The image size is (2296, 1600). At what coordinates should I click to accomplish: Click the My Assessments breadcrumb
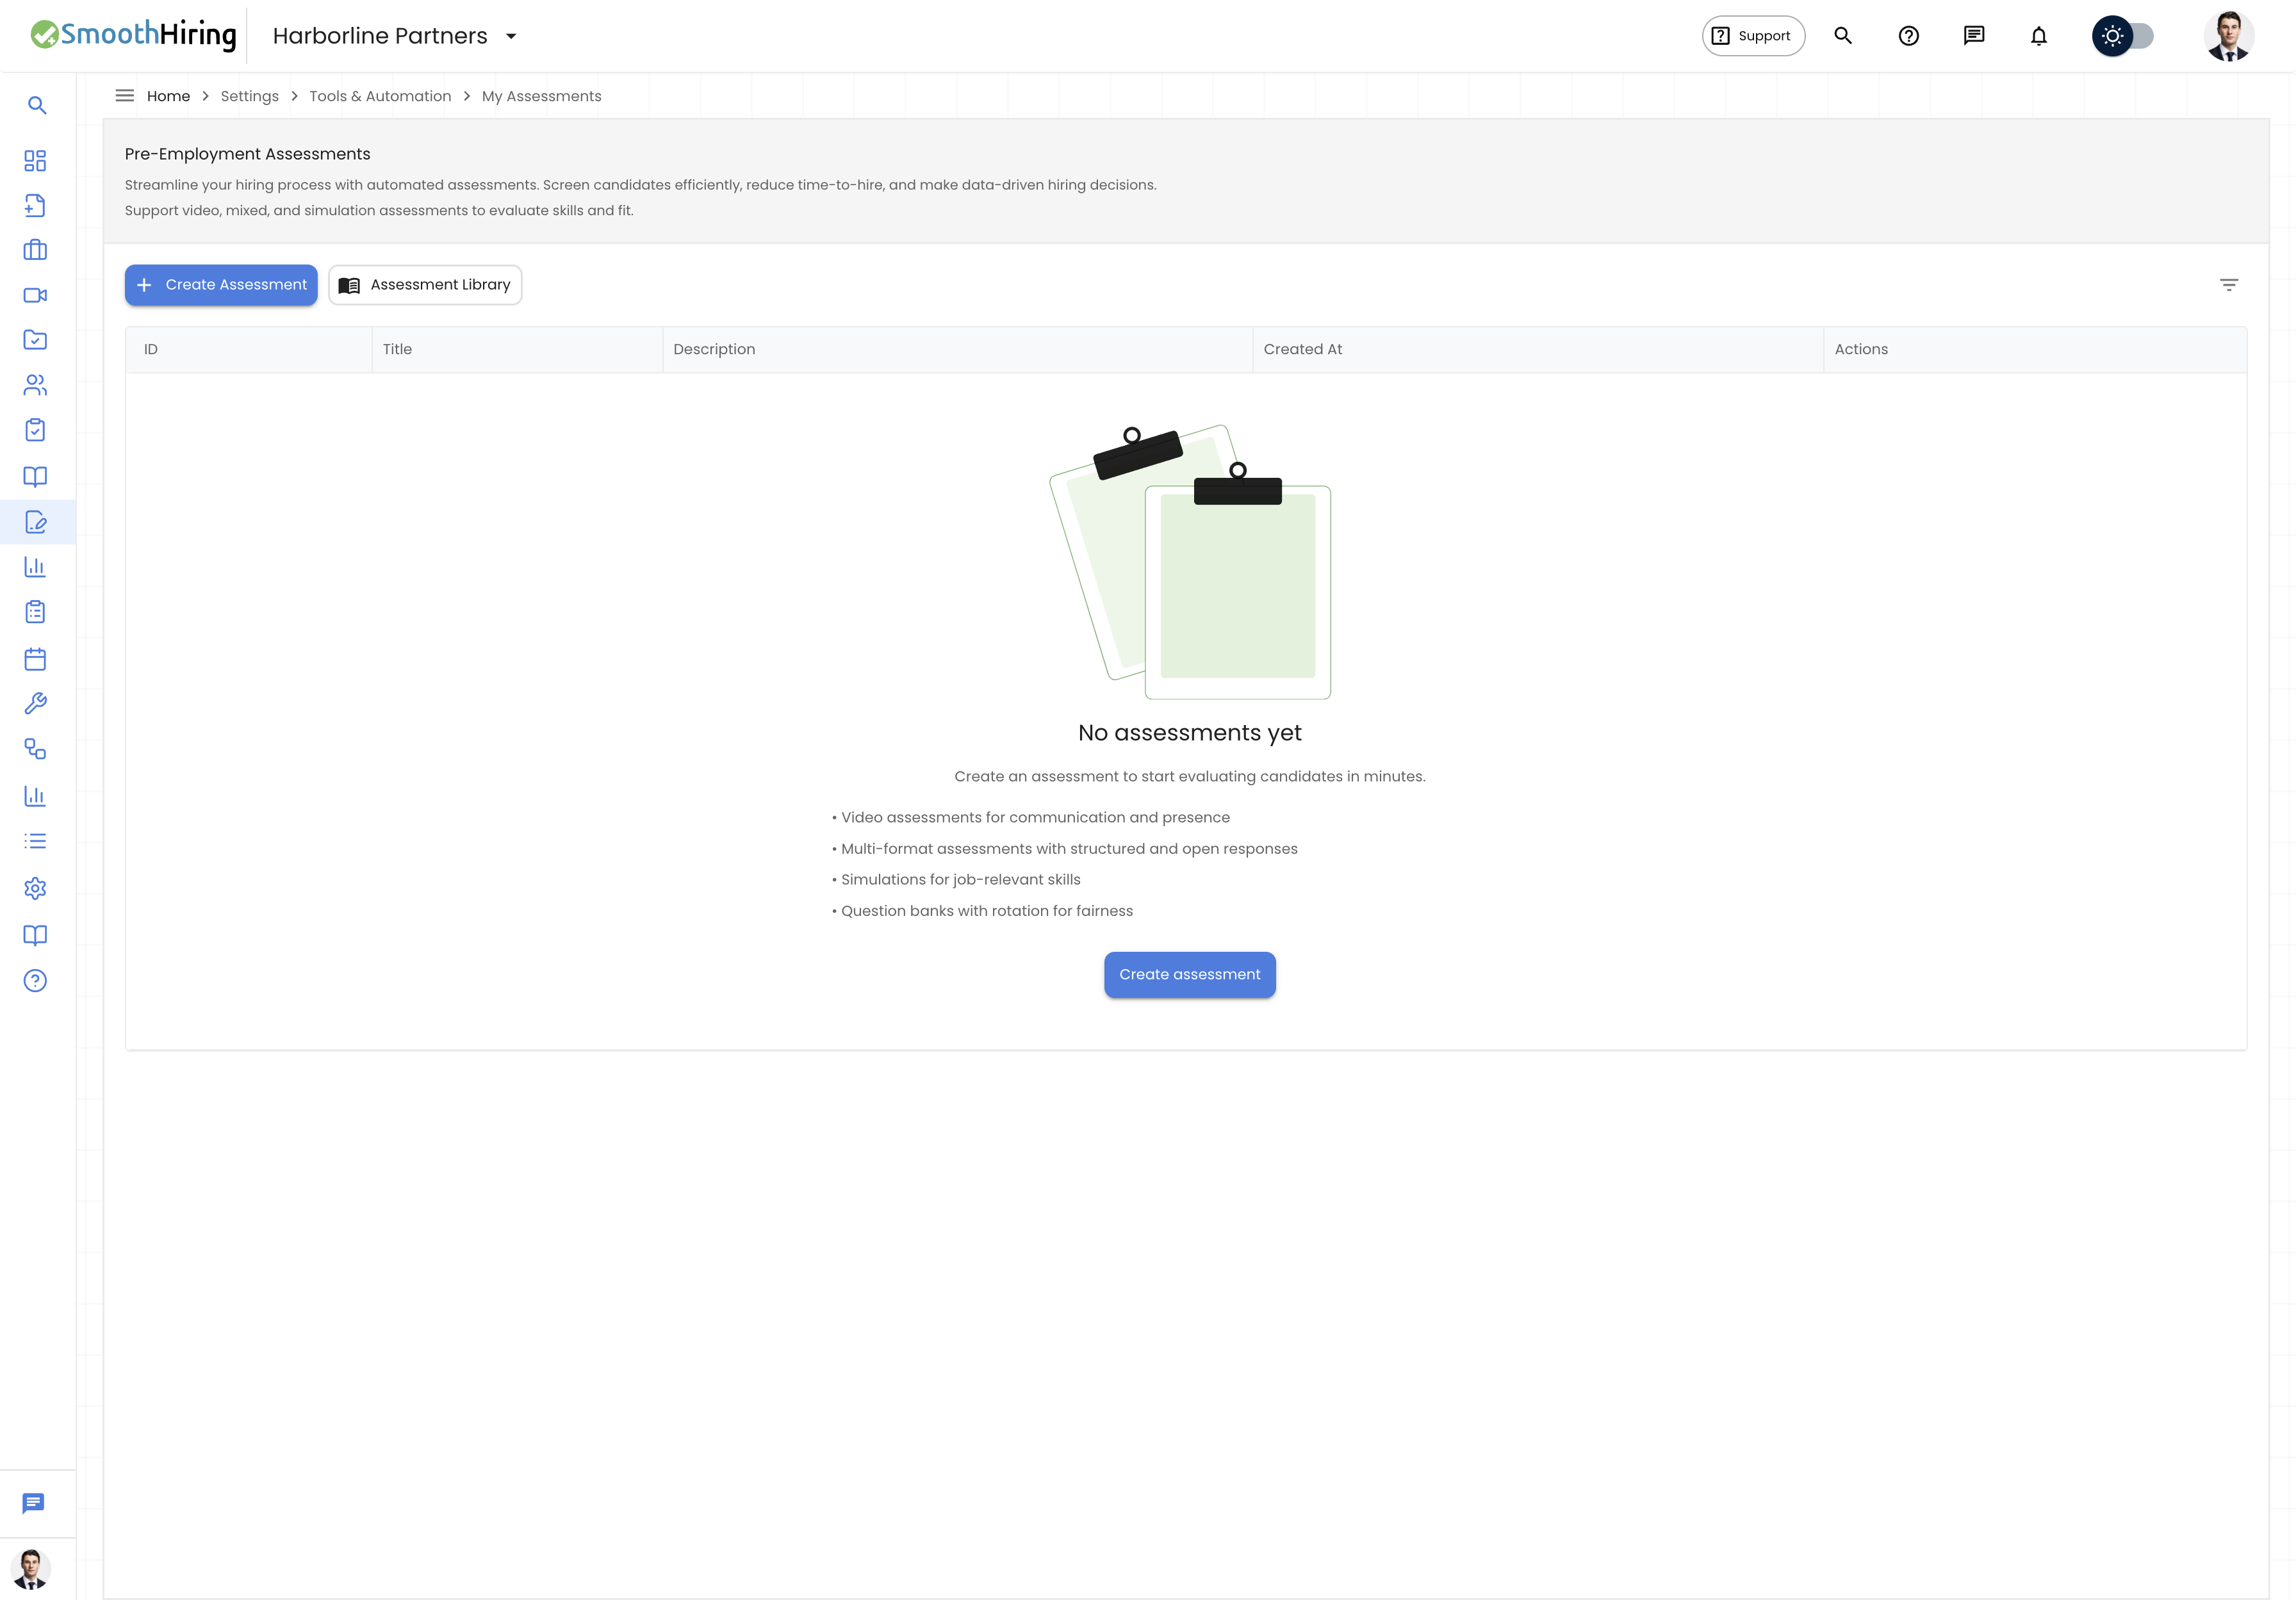pyautogui.click(x=542, y=96)
